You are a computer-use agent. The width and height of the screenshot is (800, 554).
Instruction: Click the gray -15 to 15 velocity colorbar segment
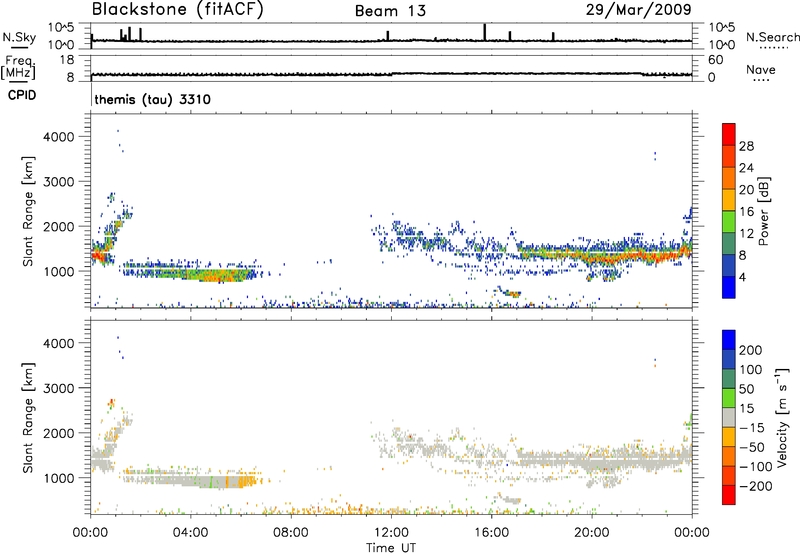pyautogui.click(x=729, y=417)
